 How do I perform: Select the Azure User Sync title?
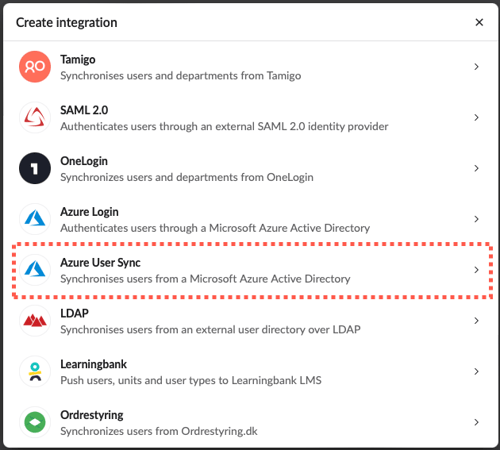(x=100, y=263)
